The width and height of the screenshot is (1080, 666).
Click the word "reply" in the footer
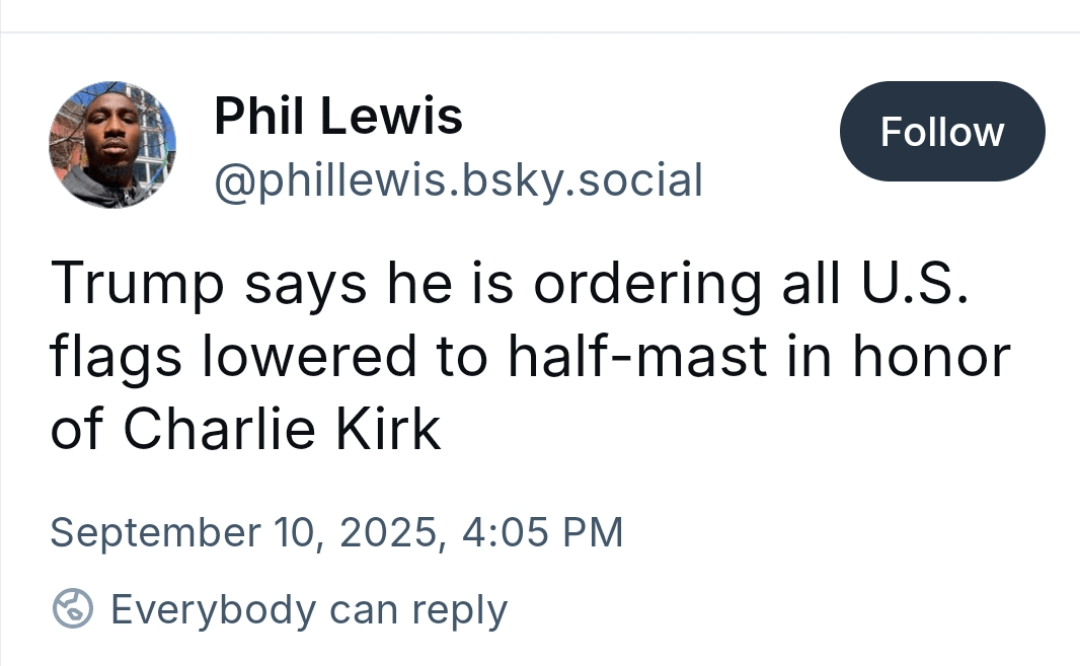tap(459, 612)
